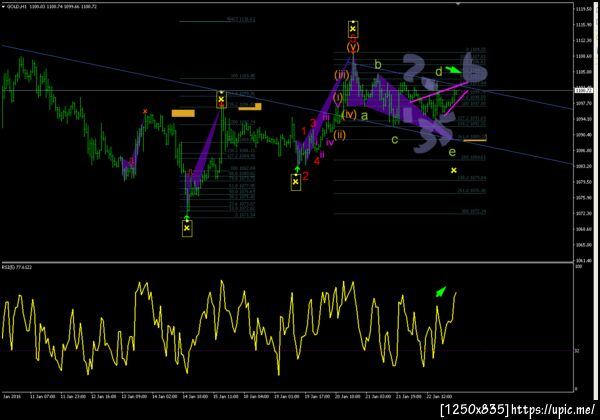Click the wave label a
The height and width of the screenshot is (420, 600).
coord(364,116)
